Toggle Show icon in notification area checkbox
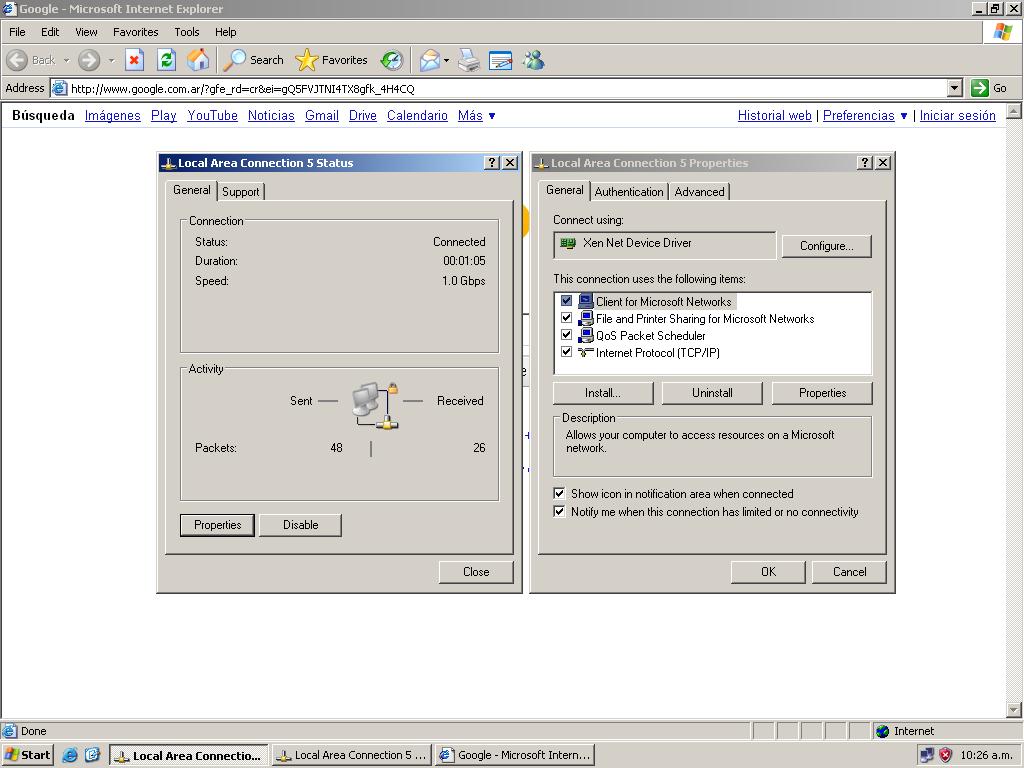 tap(559, 494)
